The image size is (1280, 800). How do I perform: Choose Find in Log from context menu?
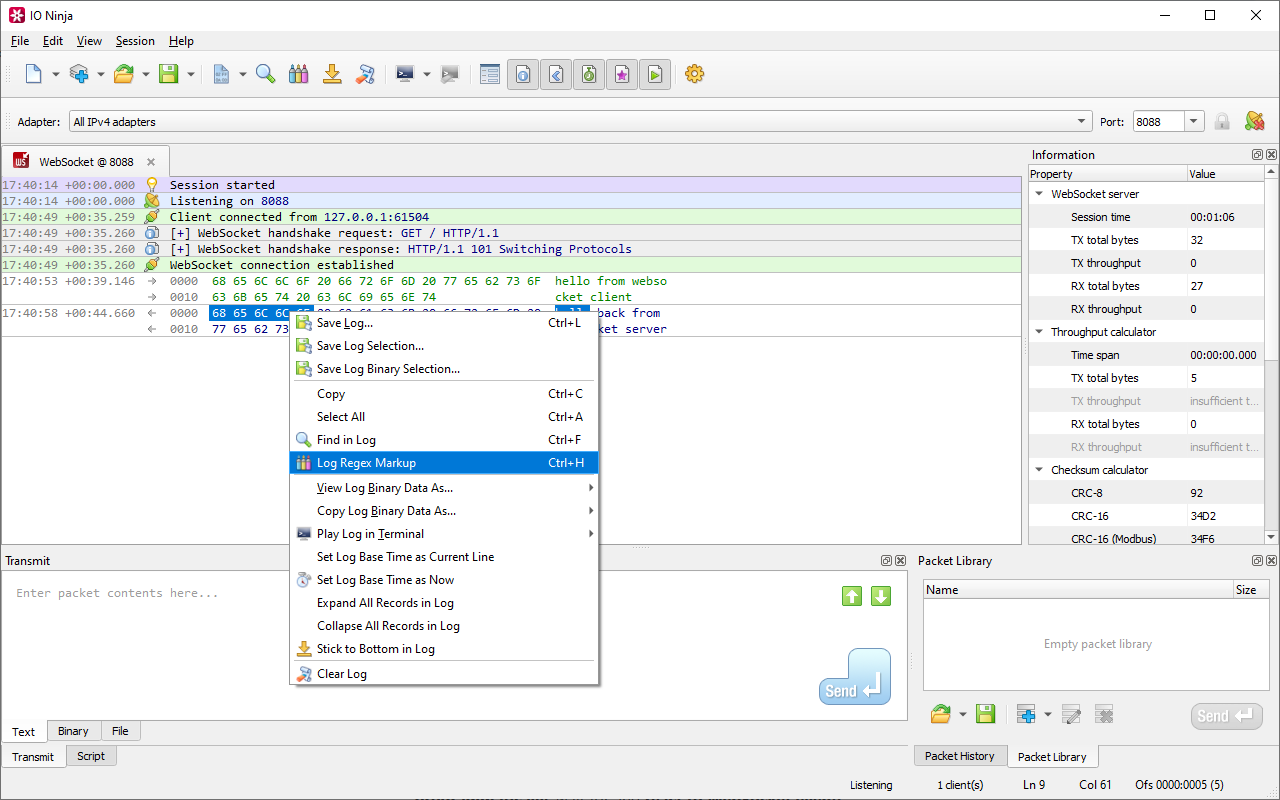pos(444,440)
